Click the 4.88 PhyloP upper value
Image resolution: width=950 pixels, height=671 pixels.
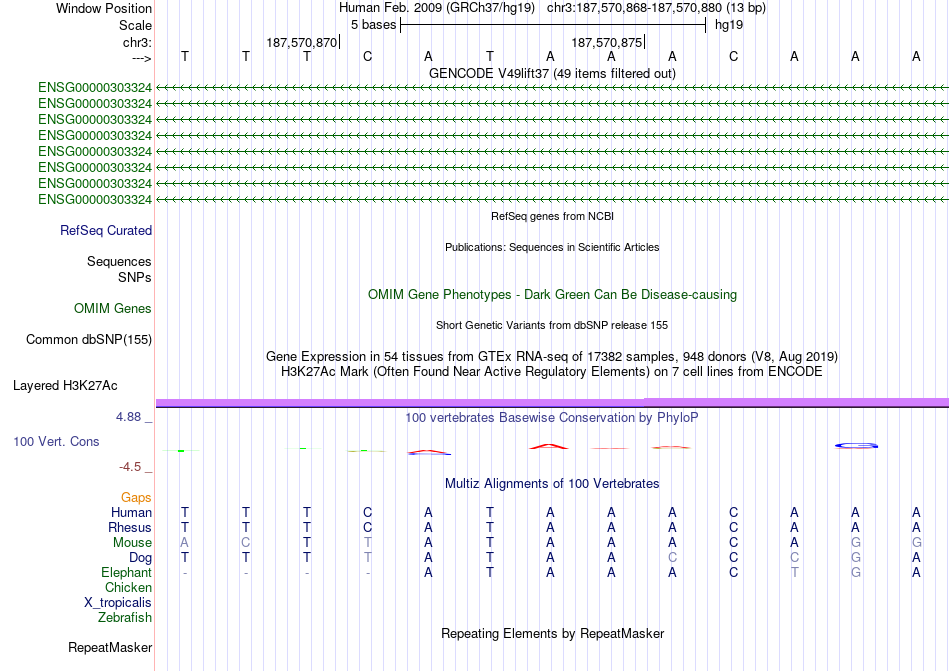coord(128,417)
